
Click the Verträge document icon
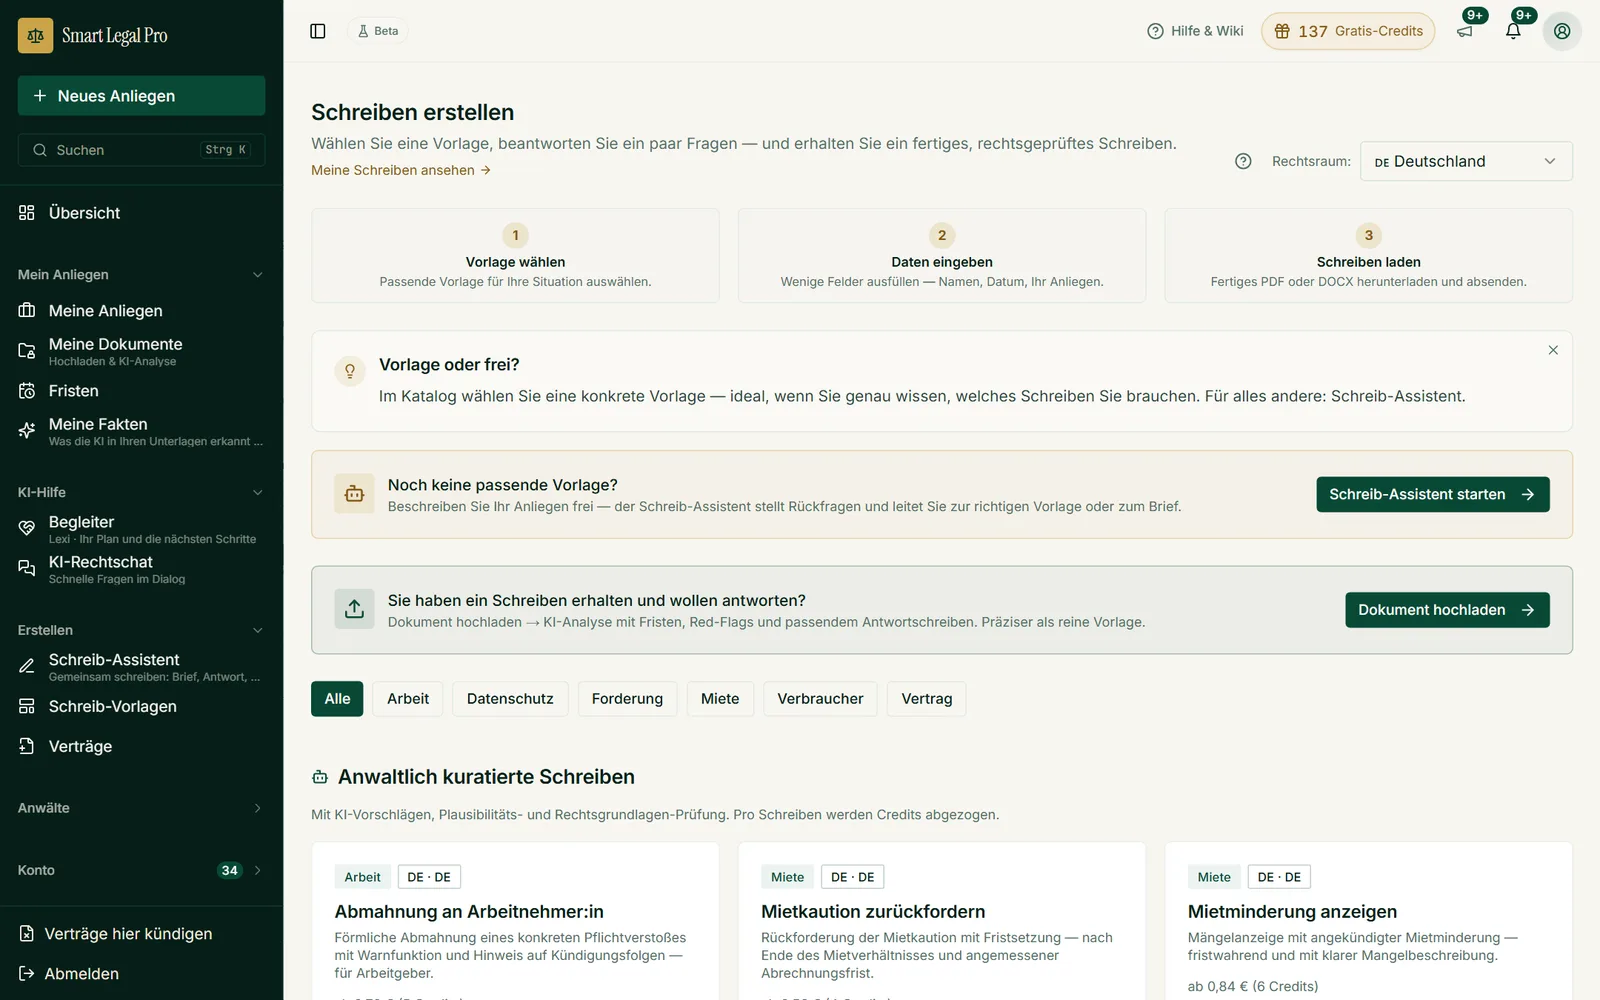27,746
